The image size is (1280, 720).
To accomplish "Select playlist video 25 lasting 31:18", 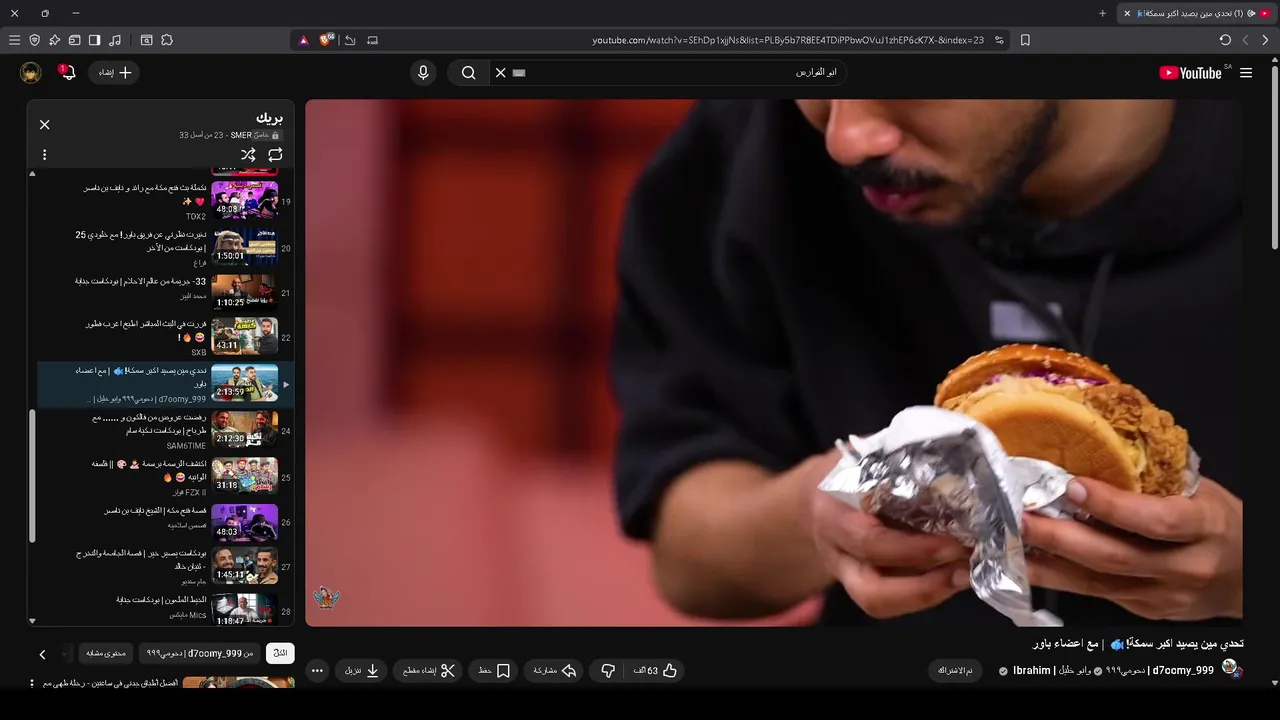I will point(166,475).
